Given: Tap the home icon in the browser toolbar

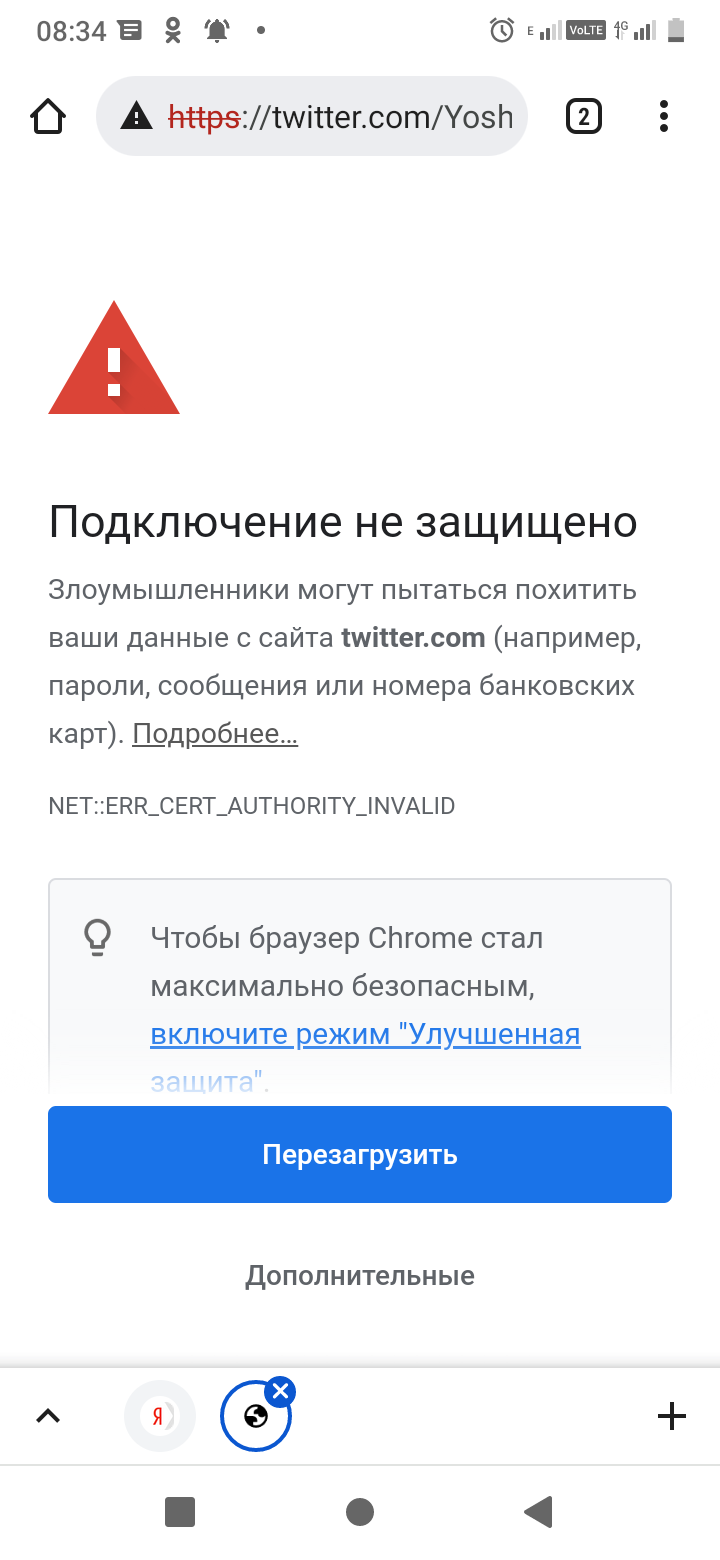Looking at the screenshot, I should pos(48,117).
